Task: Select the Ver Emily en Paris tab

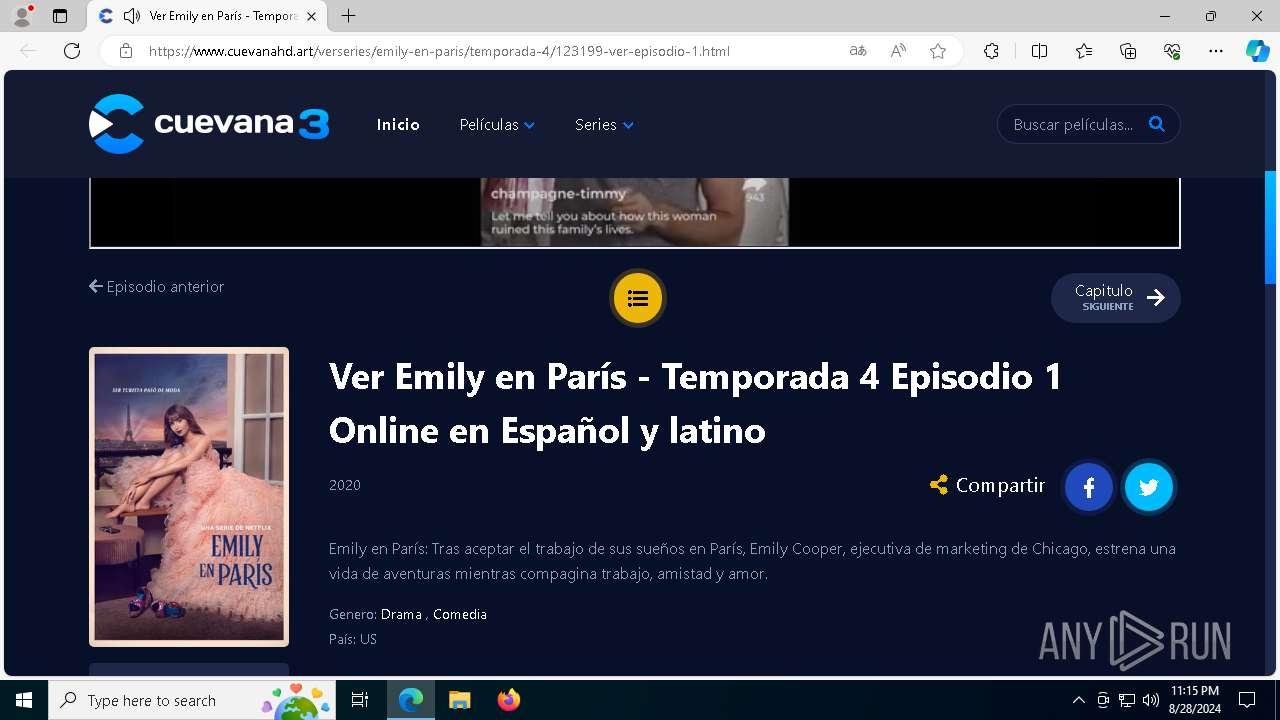Action: 208,16
